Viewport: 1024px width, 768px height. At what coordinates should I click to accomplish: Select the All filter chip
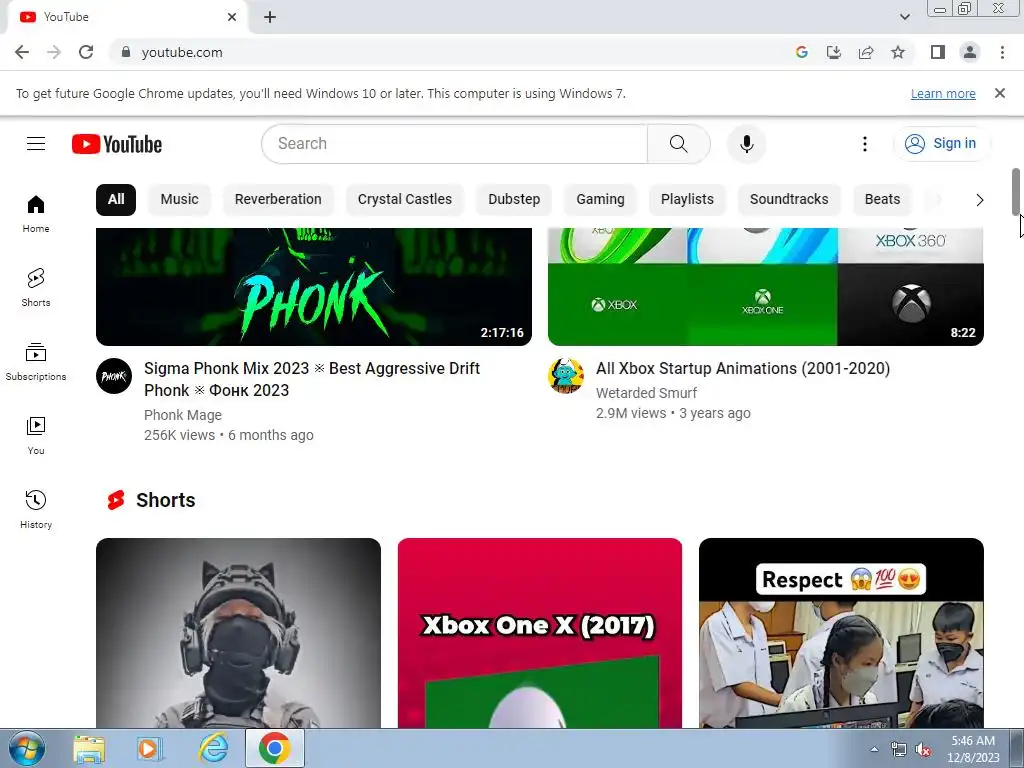[x=116, y=199]
